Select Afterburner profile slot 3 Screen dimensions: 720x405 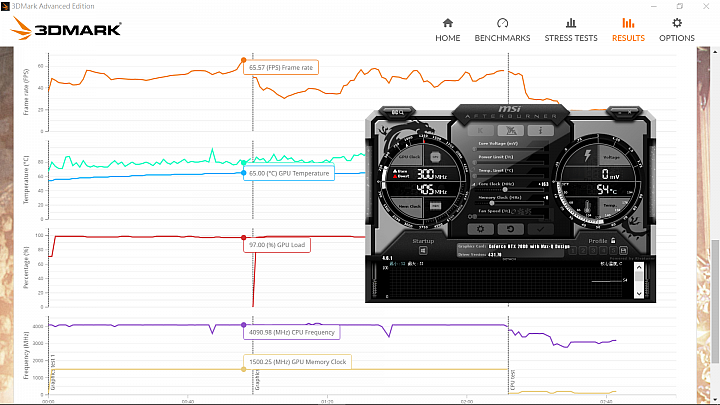coord(593,250)
